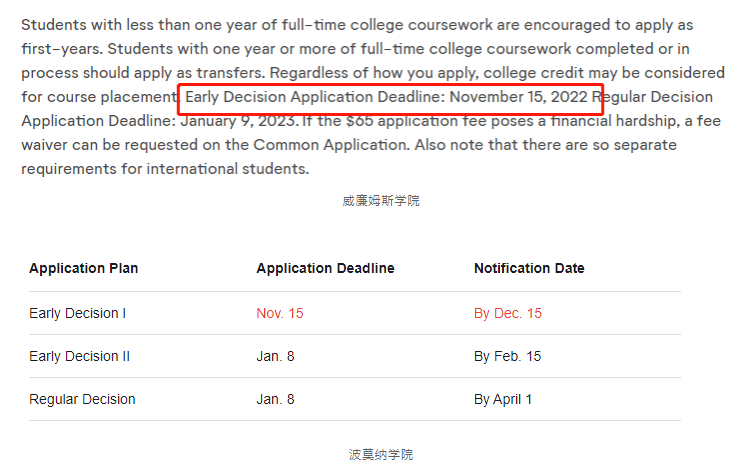The height and width of the screenshot is (466, 748).
Task: Select the Early Decision II row label
Action: pyautogui.click(x=79, y=356)
